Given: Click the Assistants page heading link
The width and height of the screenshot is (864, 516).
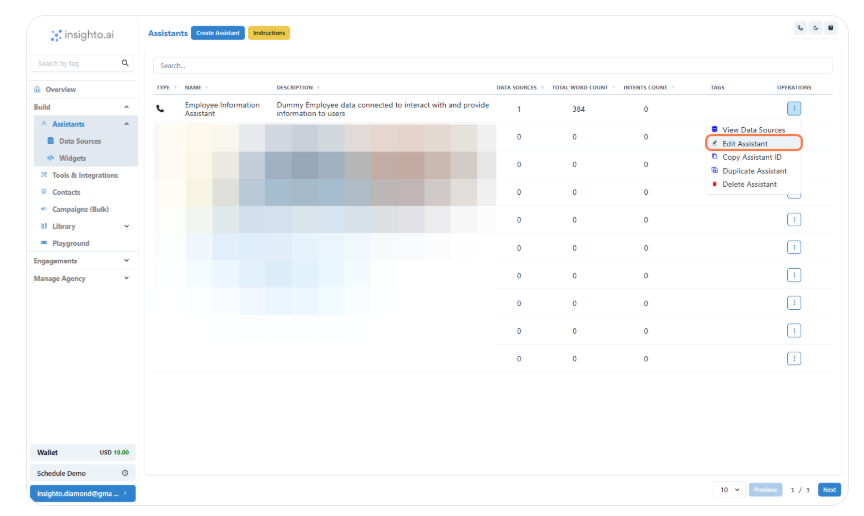Looking at the screenshot, I should [168, 33].
